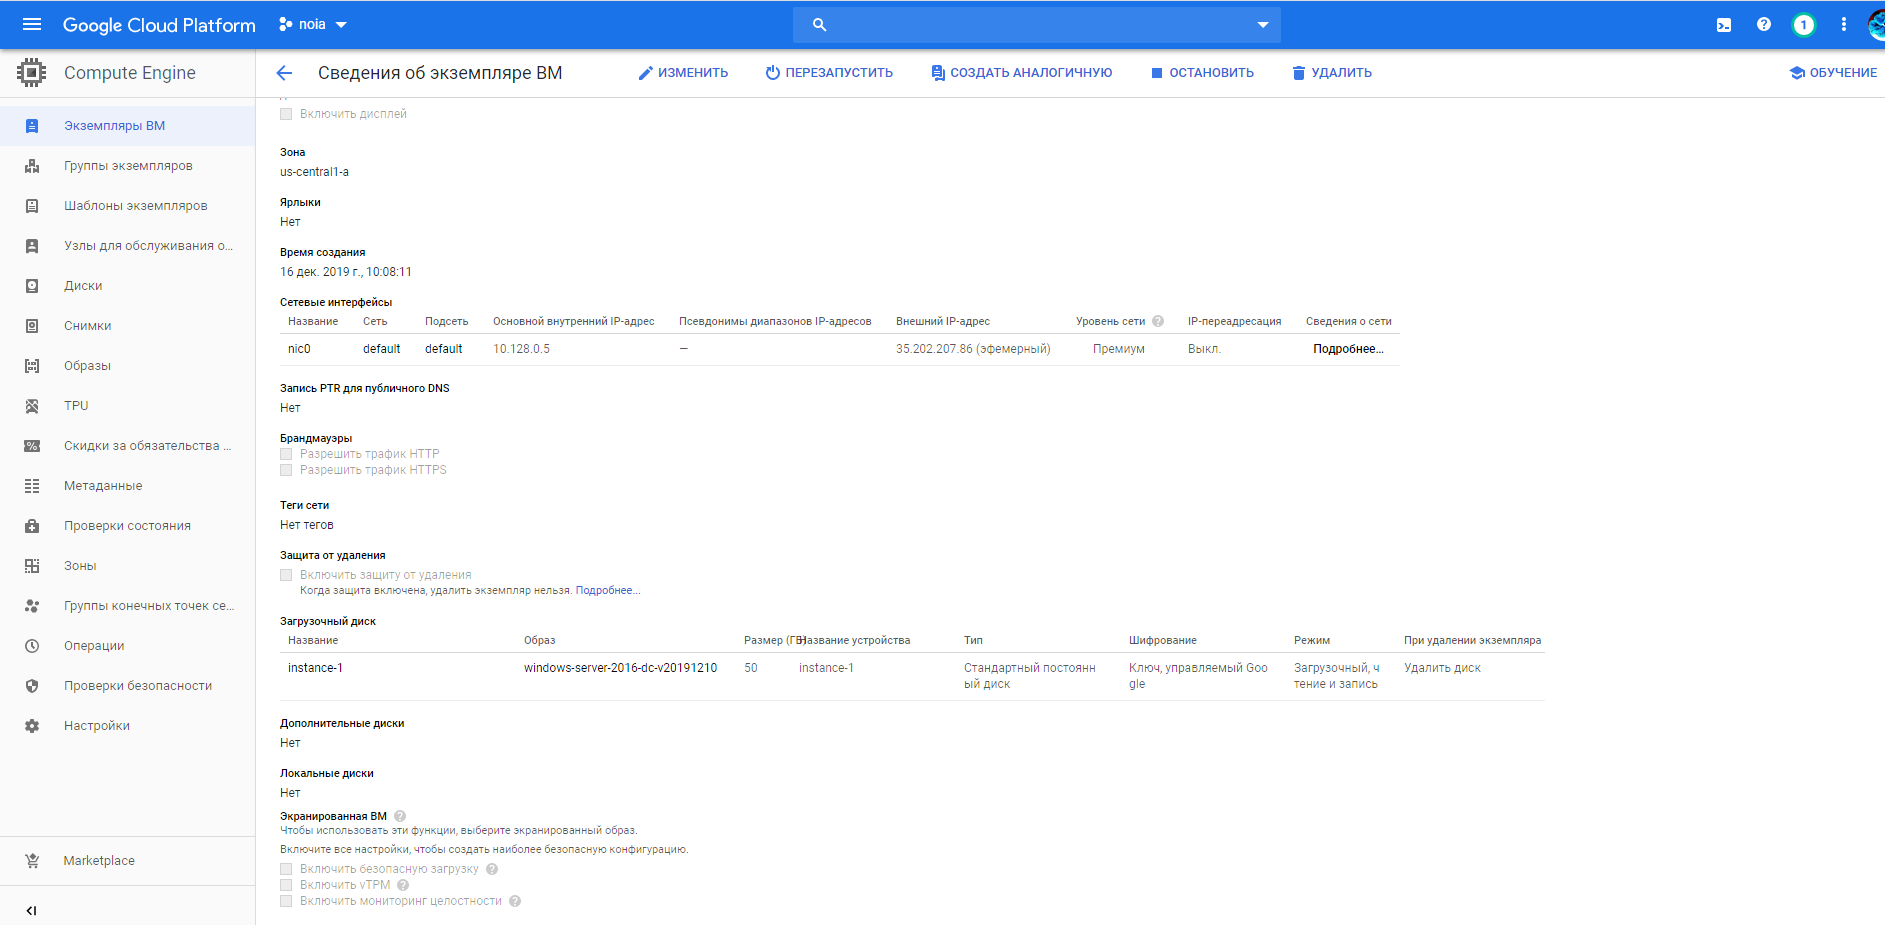The width and height of the screenshot is (1885, 925).
Task: Enable Включить vTPM checkbox
Action: coord(286,885)
